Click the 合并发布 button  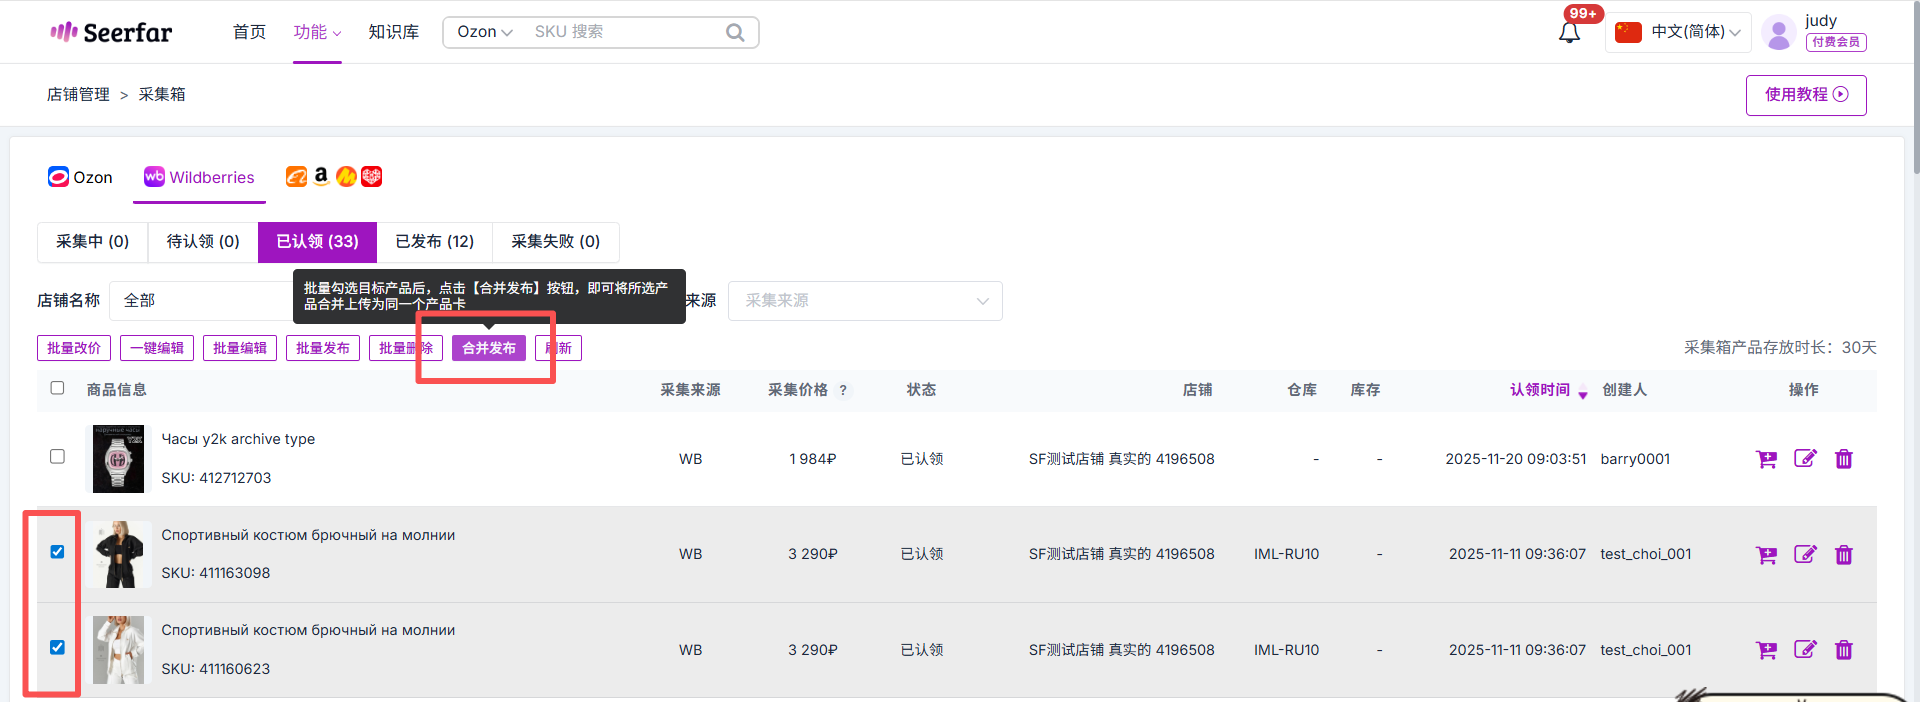[x=488, y=348]
